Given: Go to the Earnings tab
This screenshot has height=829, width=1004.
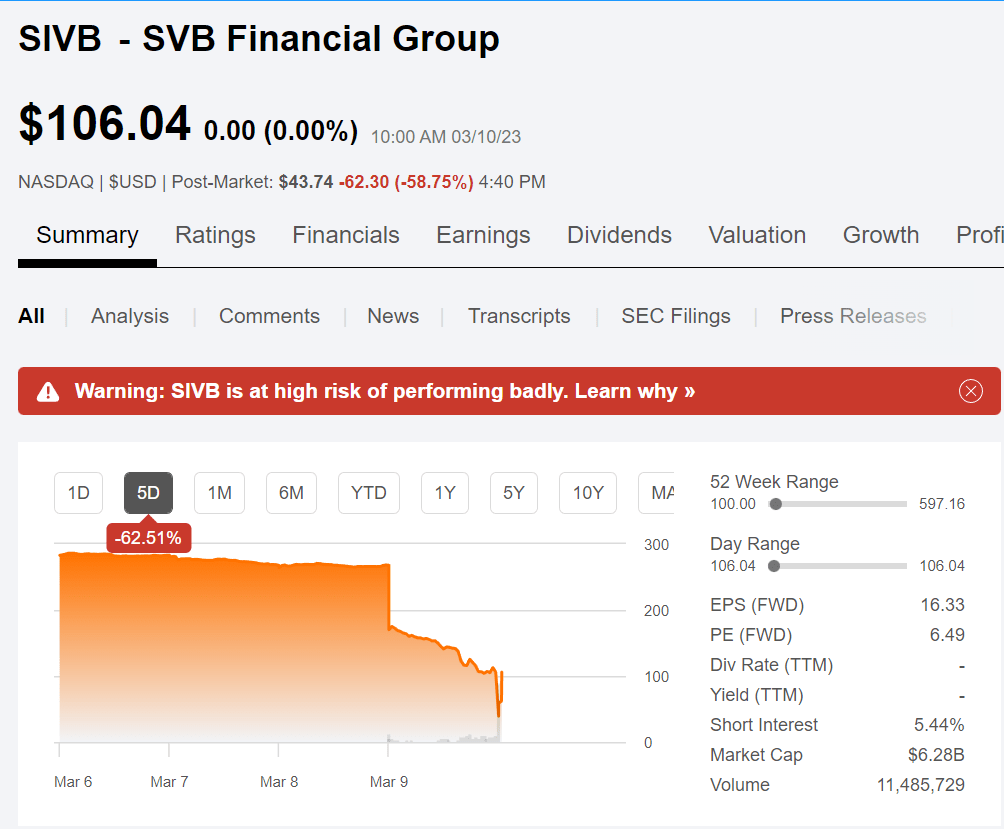Looking at the screenshot, I should click(483, 235).
